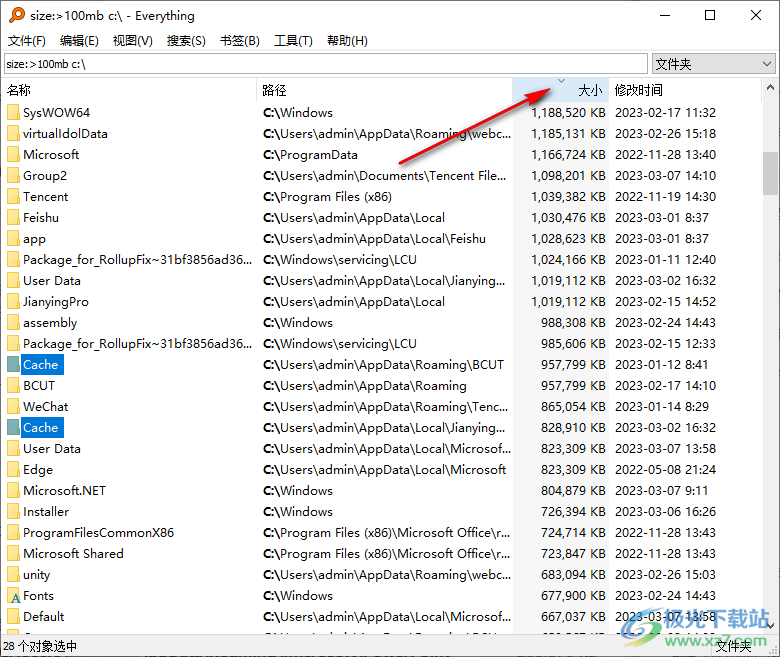Click folder icon next to app
Viewport: 780px width, 657px height.
tap(13, 238)
